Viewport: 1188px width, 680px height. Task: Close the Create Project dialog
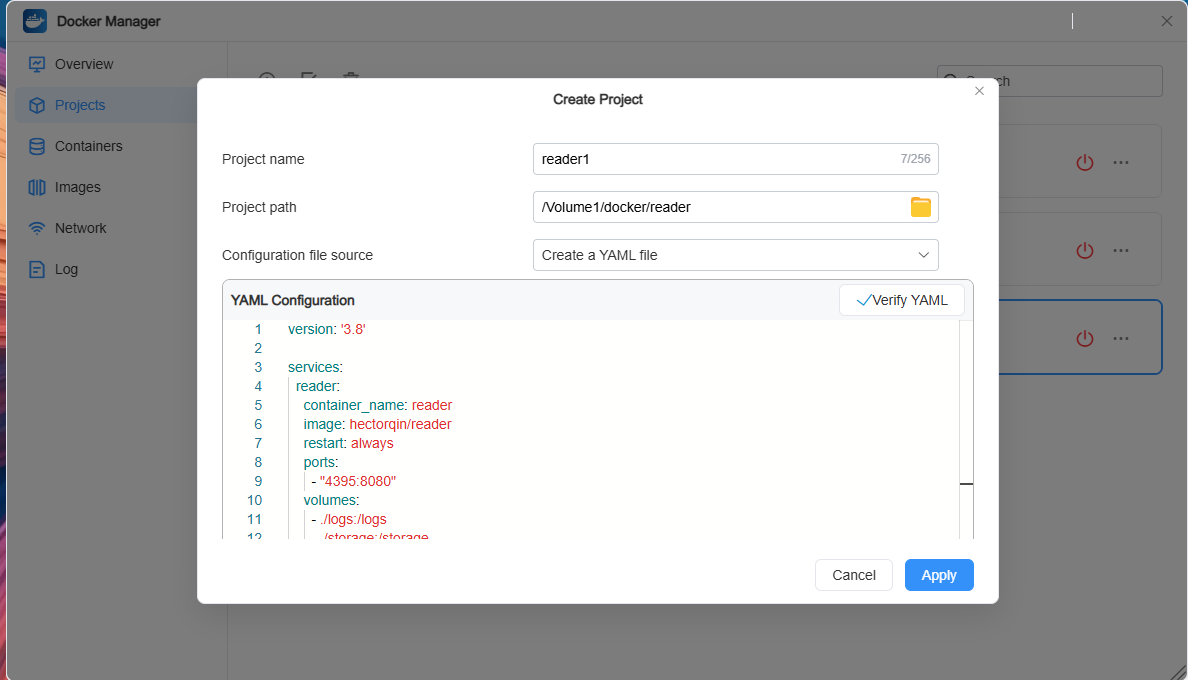(x=979, y=91)
